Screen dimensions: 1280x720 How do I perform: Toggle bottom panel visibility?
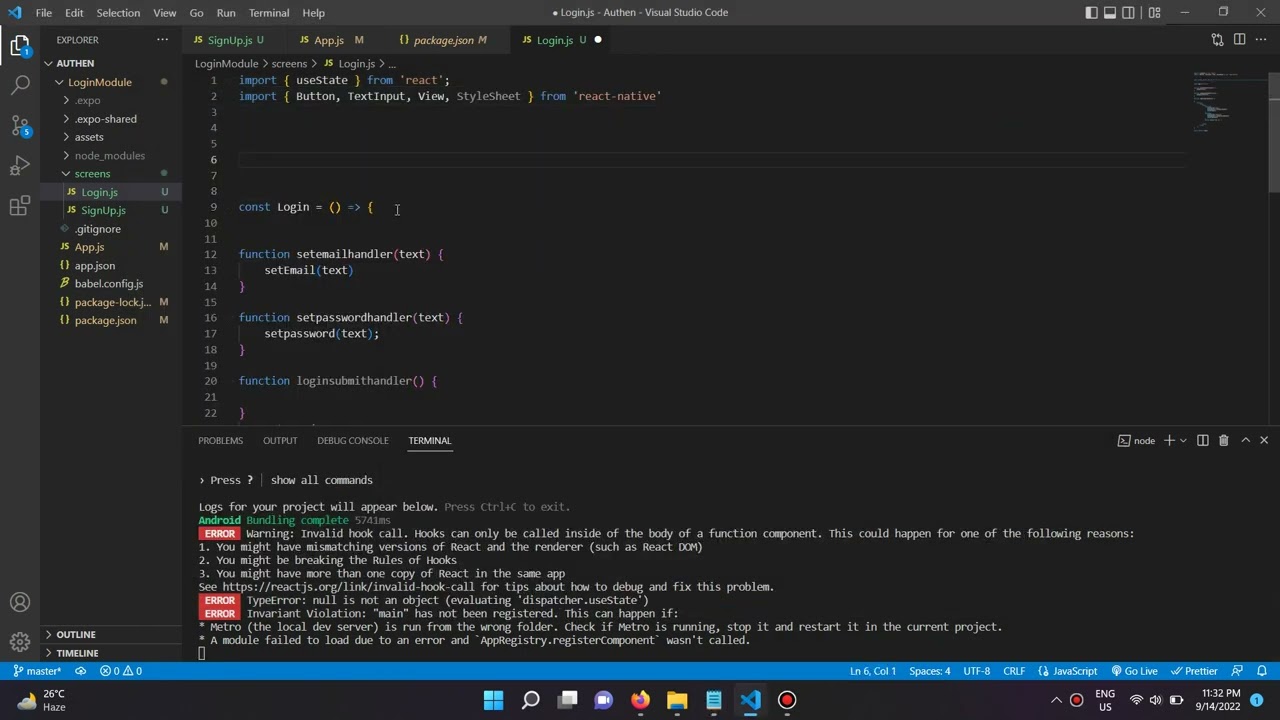[1110, 13]
